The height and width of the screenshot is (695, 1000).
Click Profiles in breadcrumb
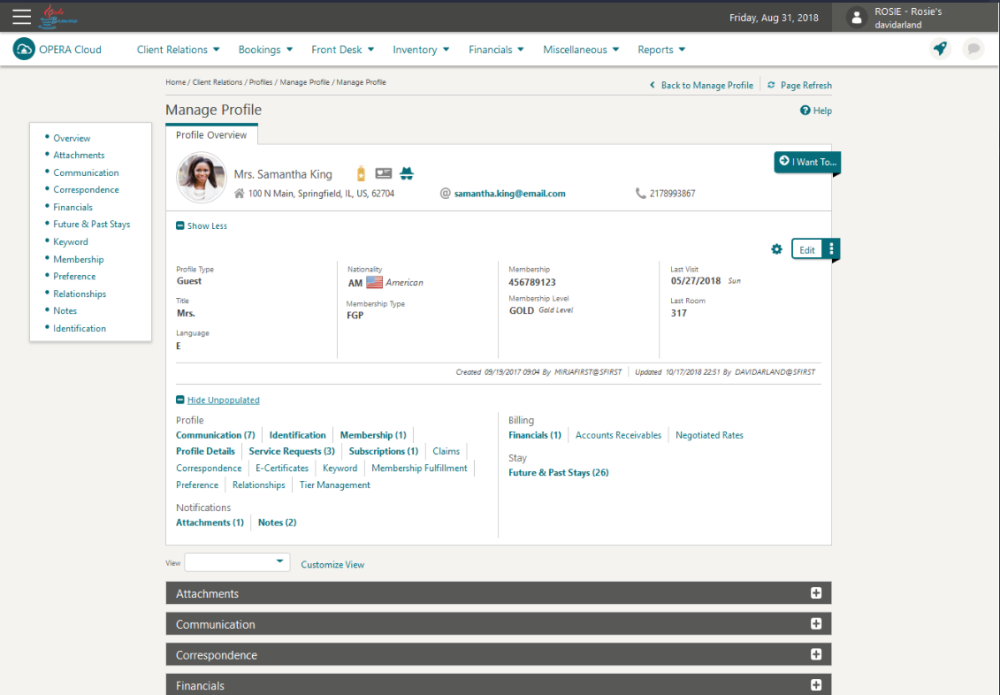260,82
